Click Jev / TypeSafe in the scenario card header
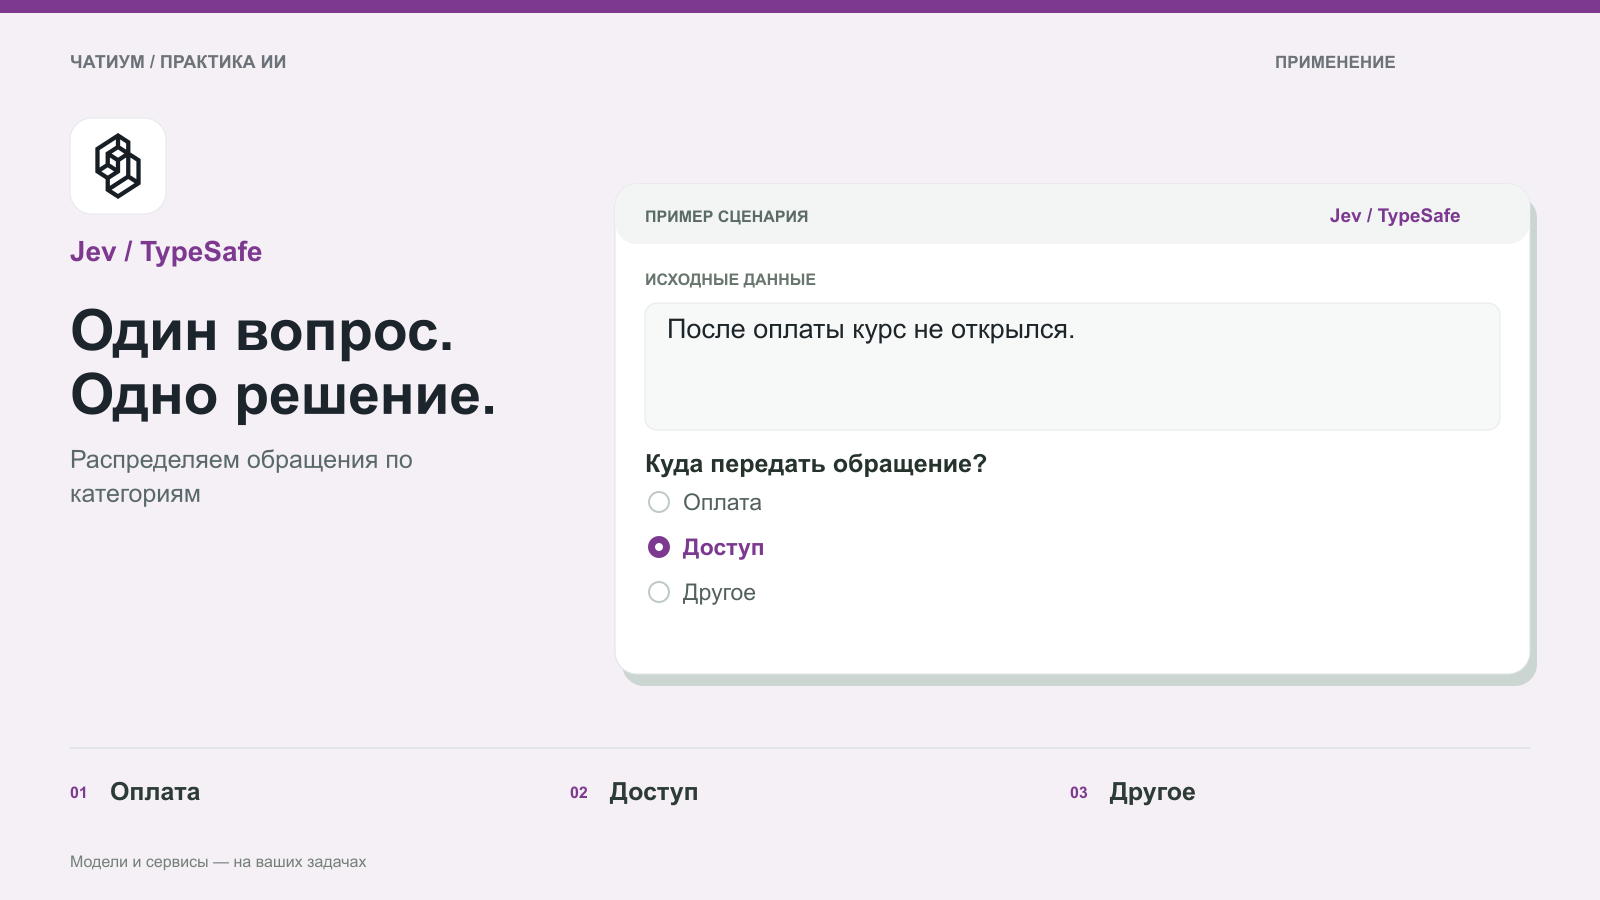The height and width of the screenshot is (900, 1600). point(1395,216)
